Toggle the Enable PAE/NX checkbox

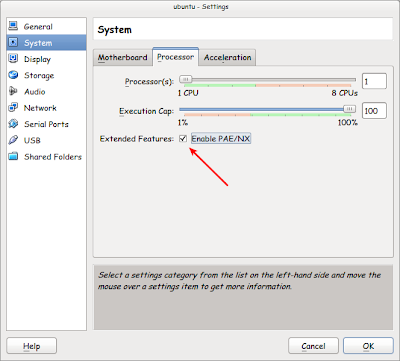pyautogui.click(x=183, y=139)
